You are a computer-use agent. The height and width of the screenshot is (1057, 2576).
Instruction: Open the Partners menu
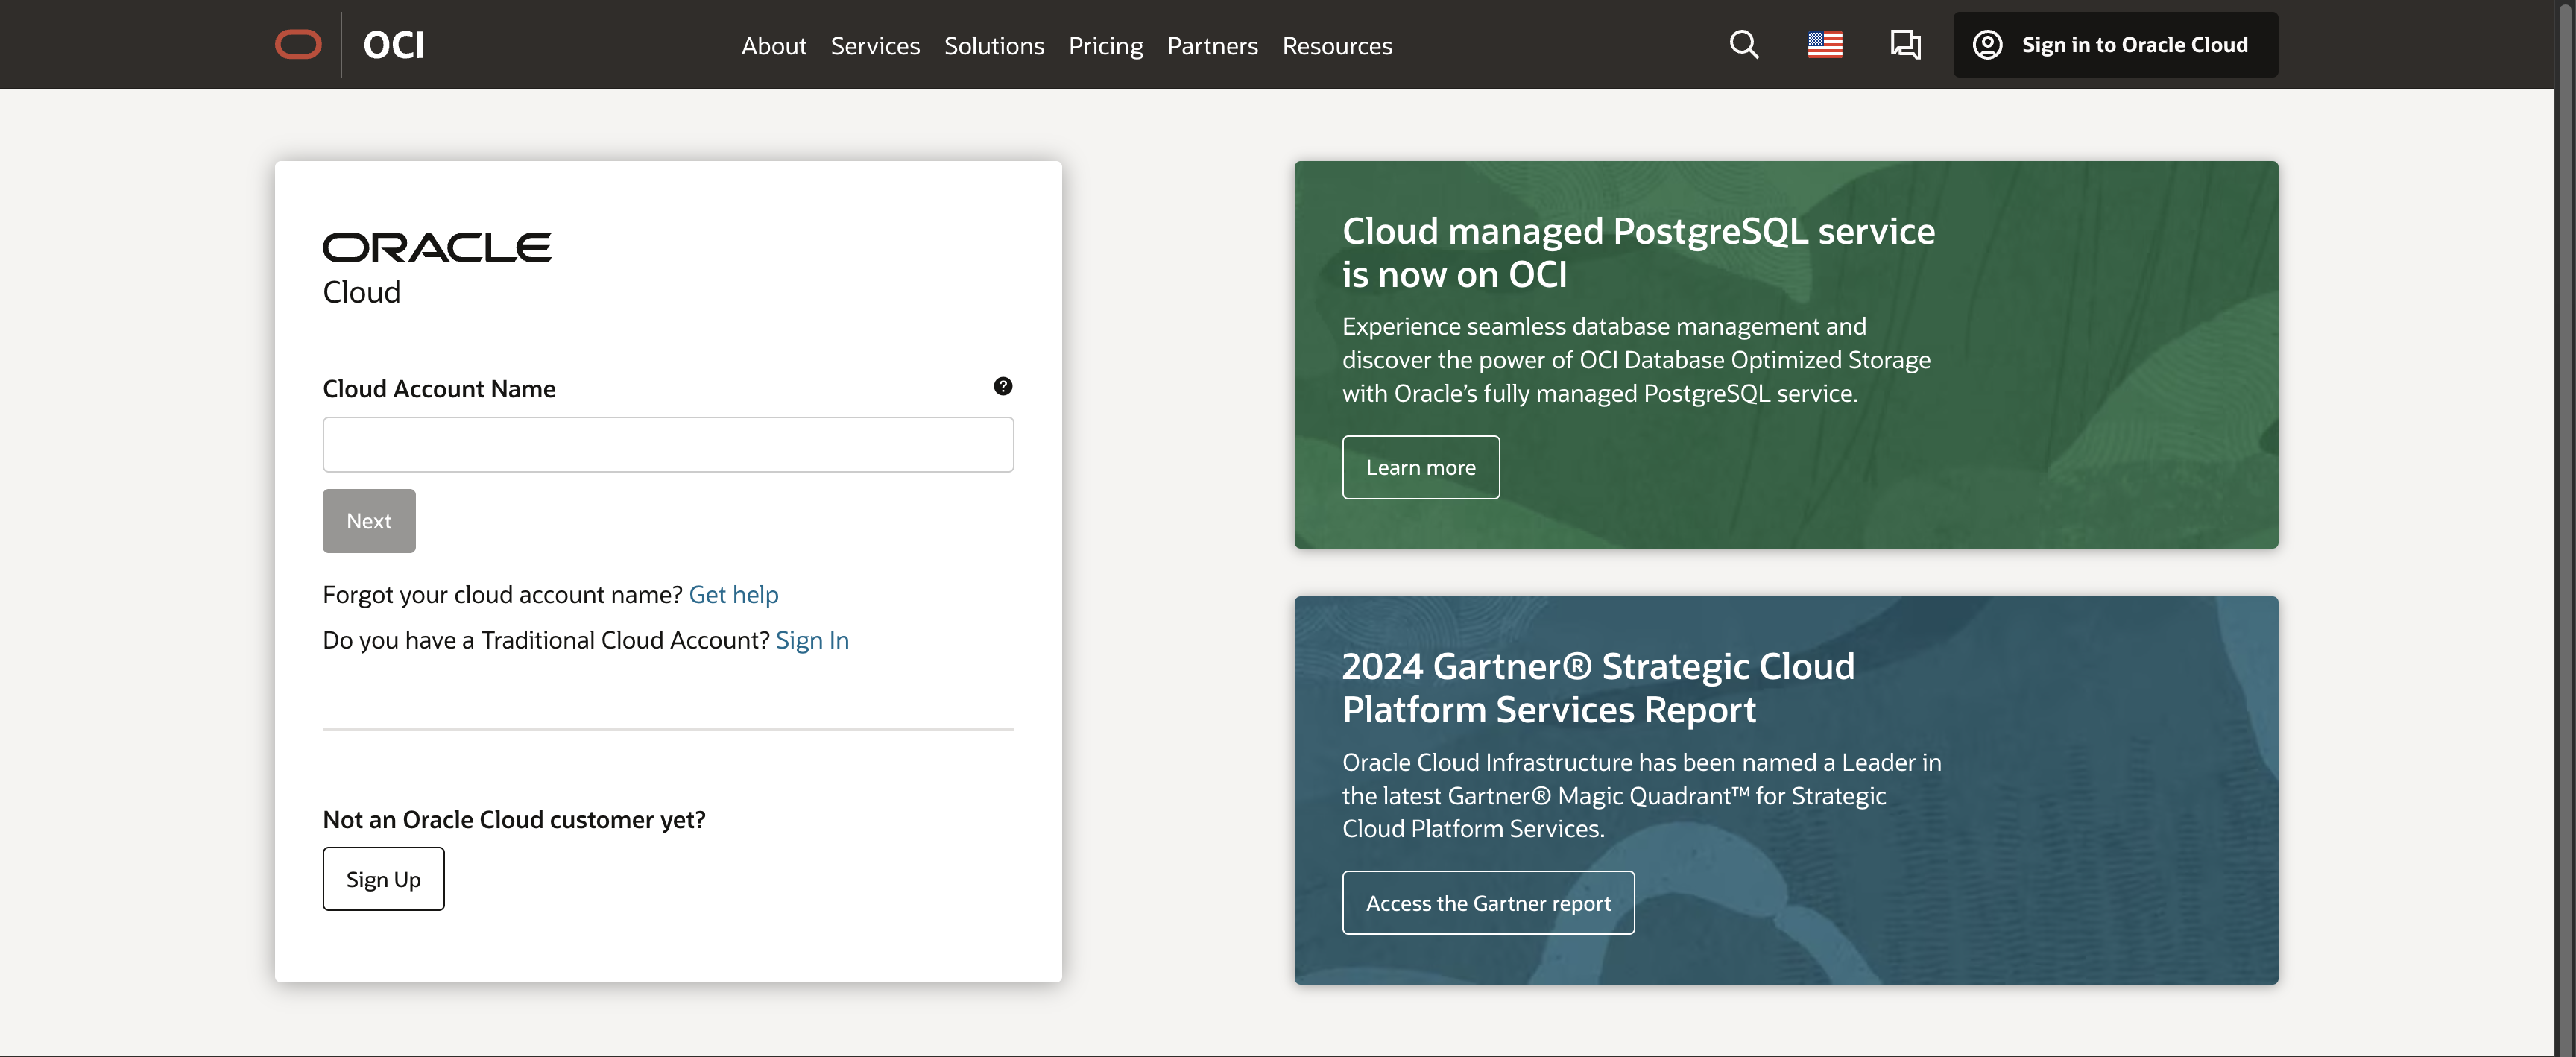click(x=1212, y=46)
